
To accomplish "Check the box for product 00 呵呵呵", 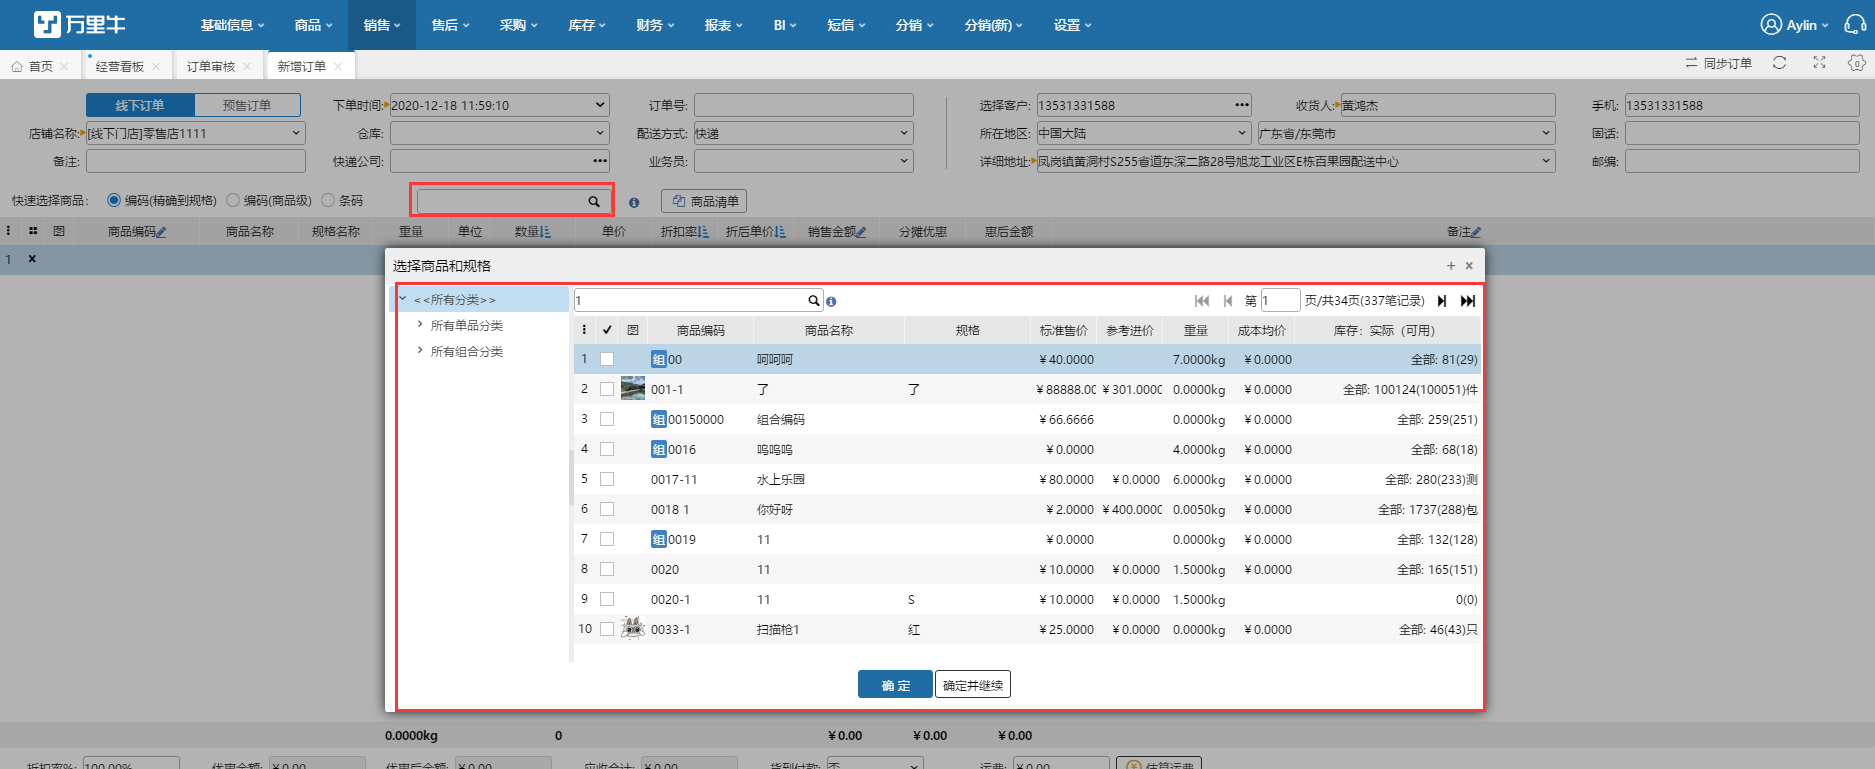I will pos(607,359).
